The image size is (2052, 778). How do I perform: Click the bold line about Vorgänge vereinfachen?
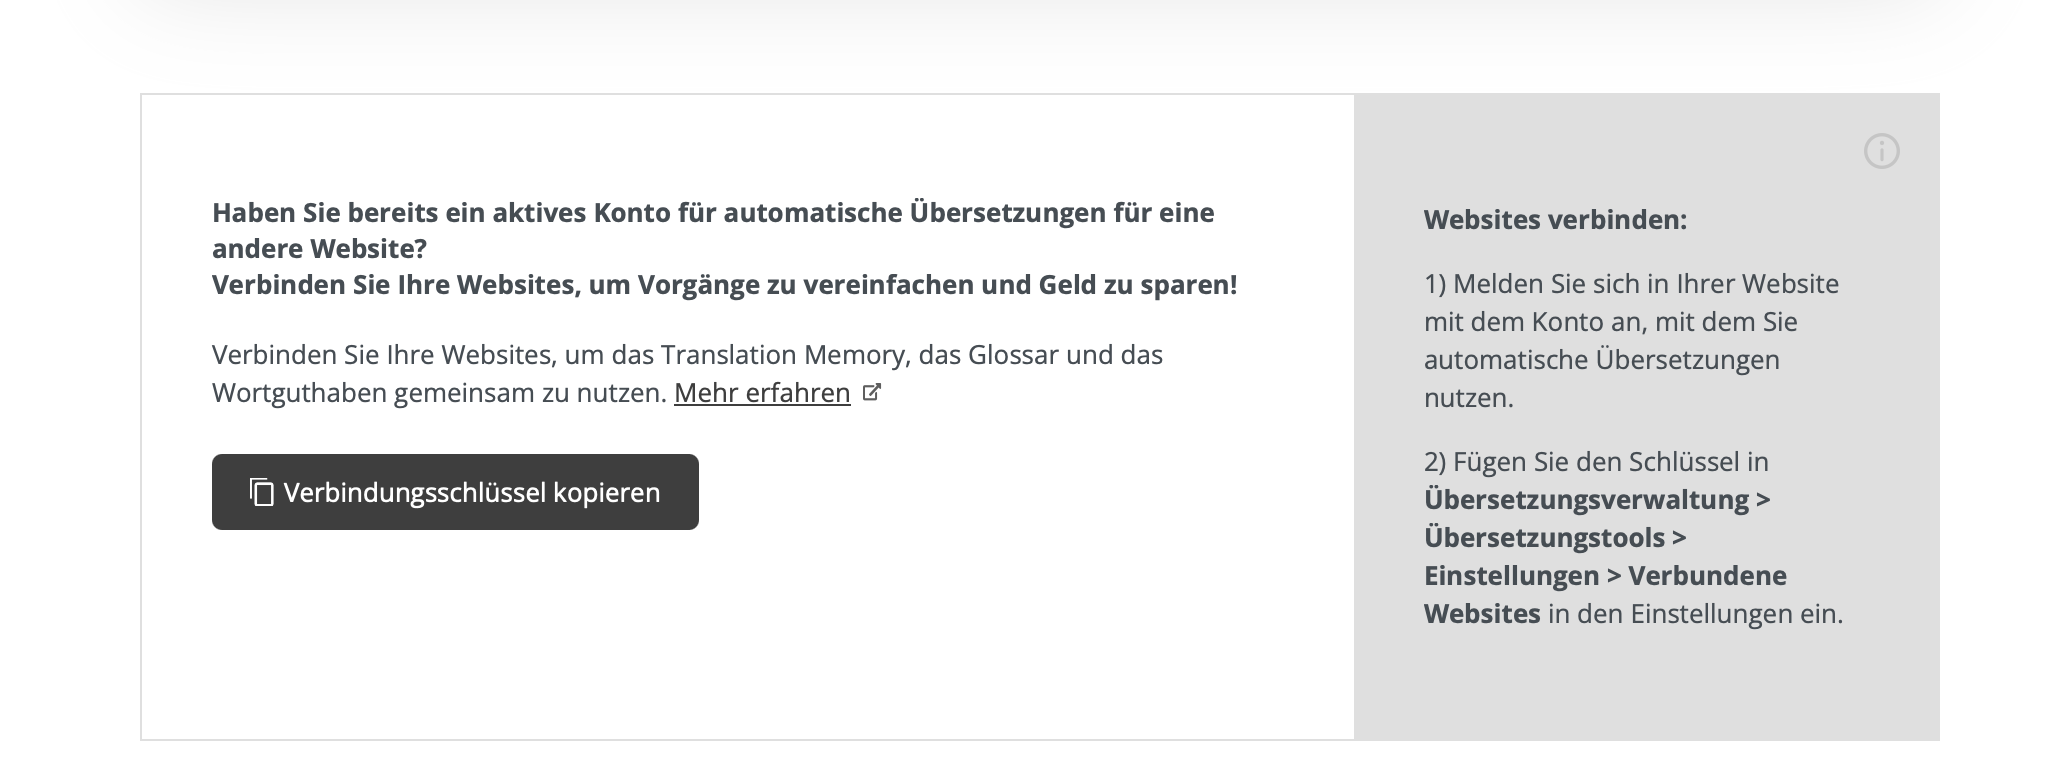point(724,285)
